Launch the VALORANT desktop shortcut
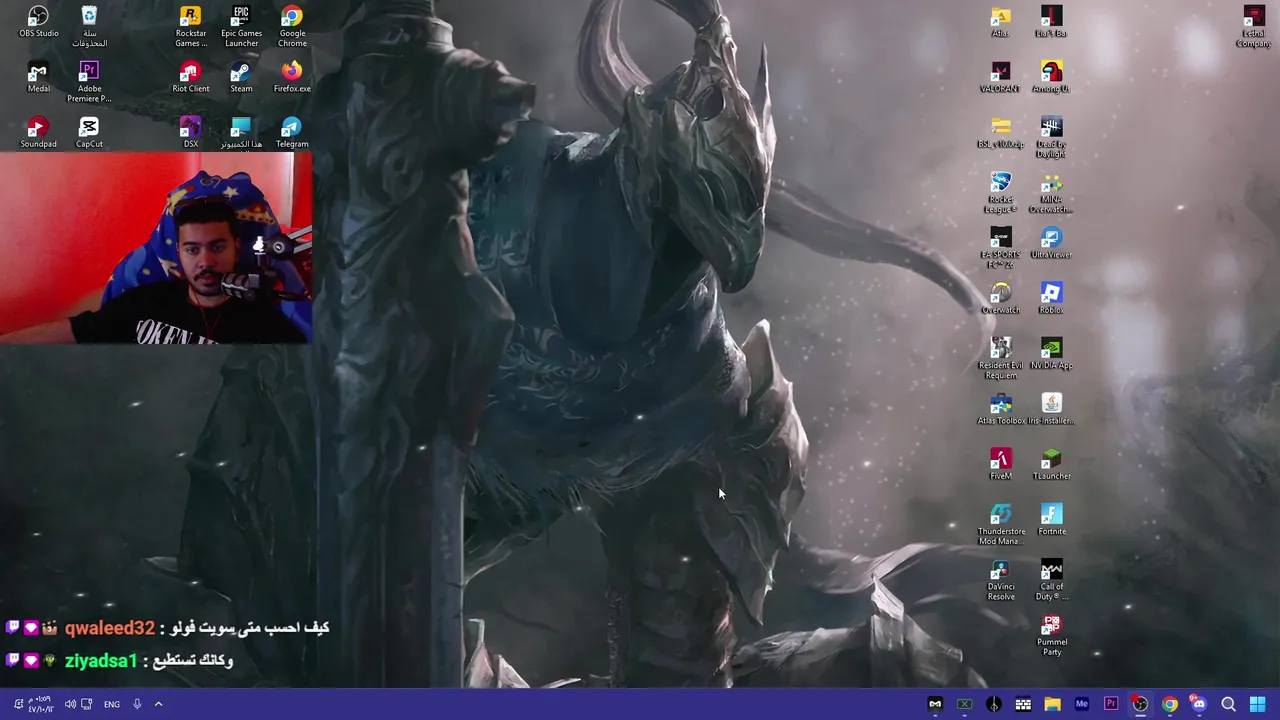This screenshot has width=1280, height=720. click(x=1000, y=77)
